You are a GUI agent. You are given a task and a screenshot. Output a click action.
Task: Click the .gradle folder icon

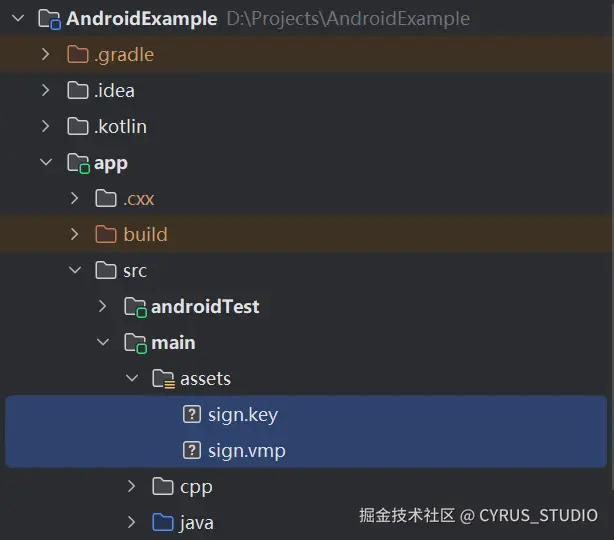point(77,54)
